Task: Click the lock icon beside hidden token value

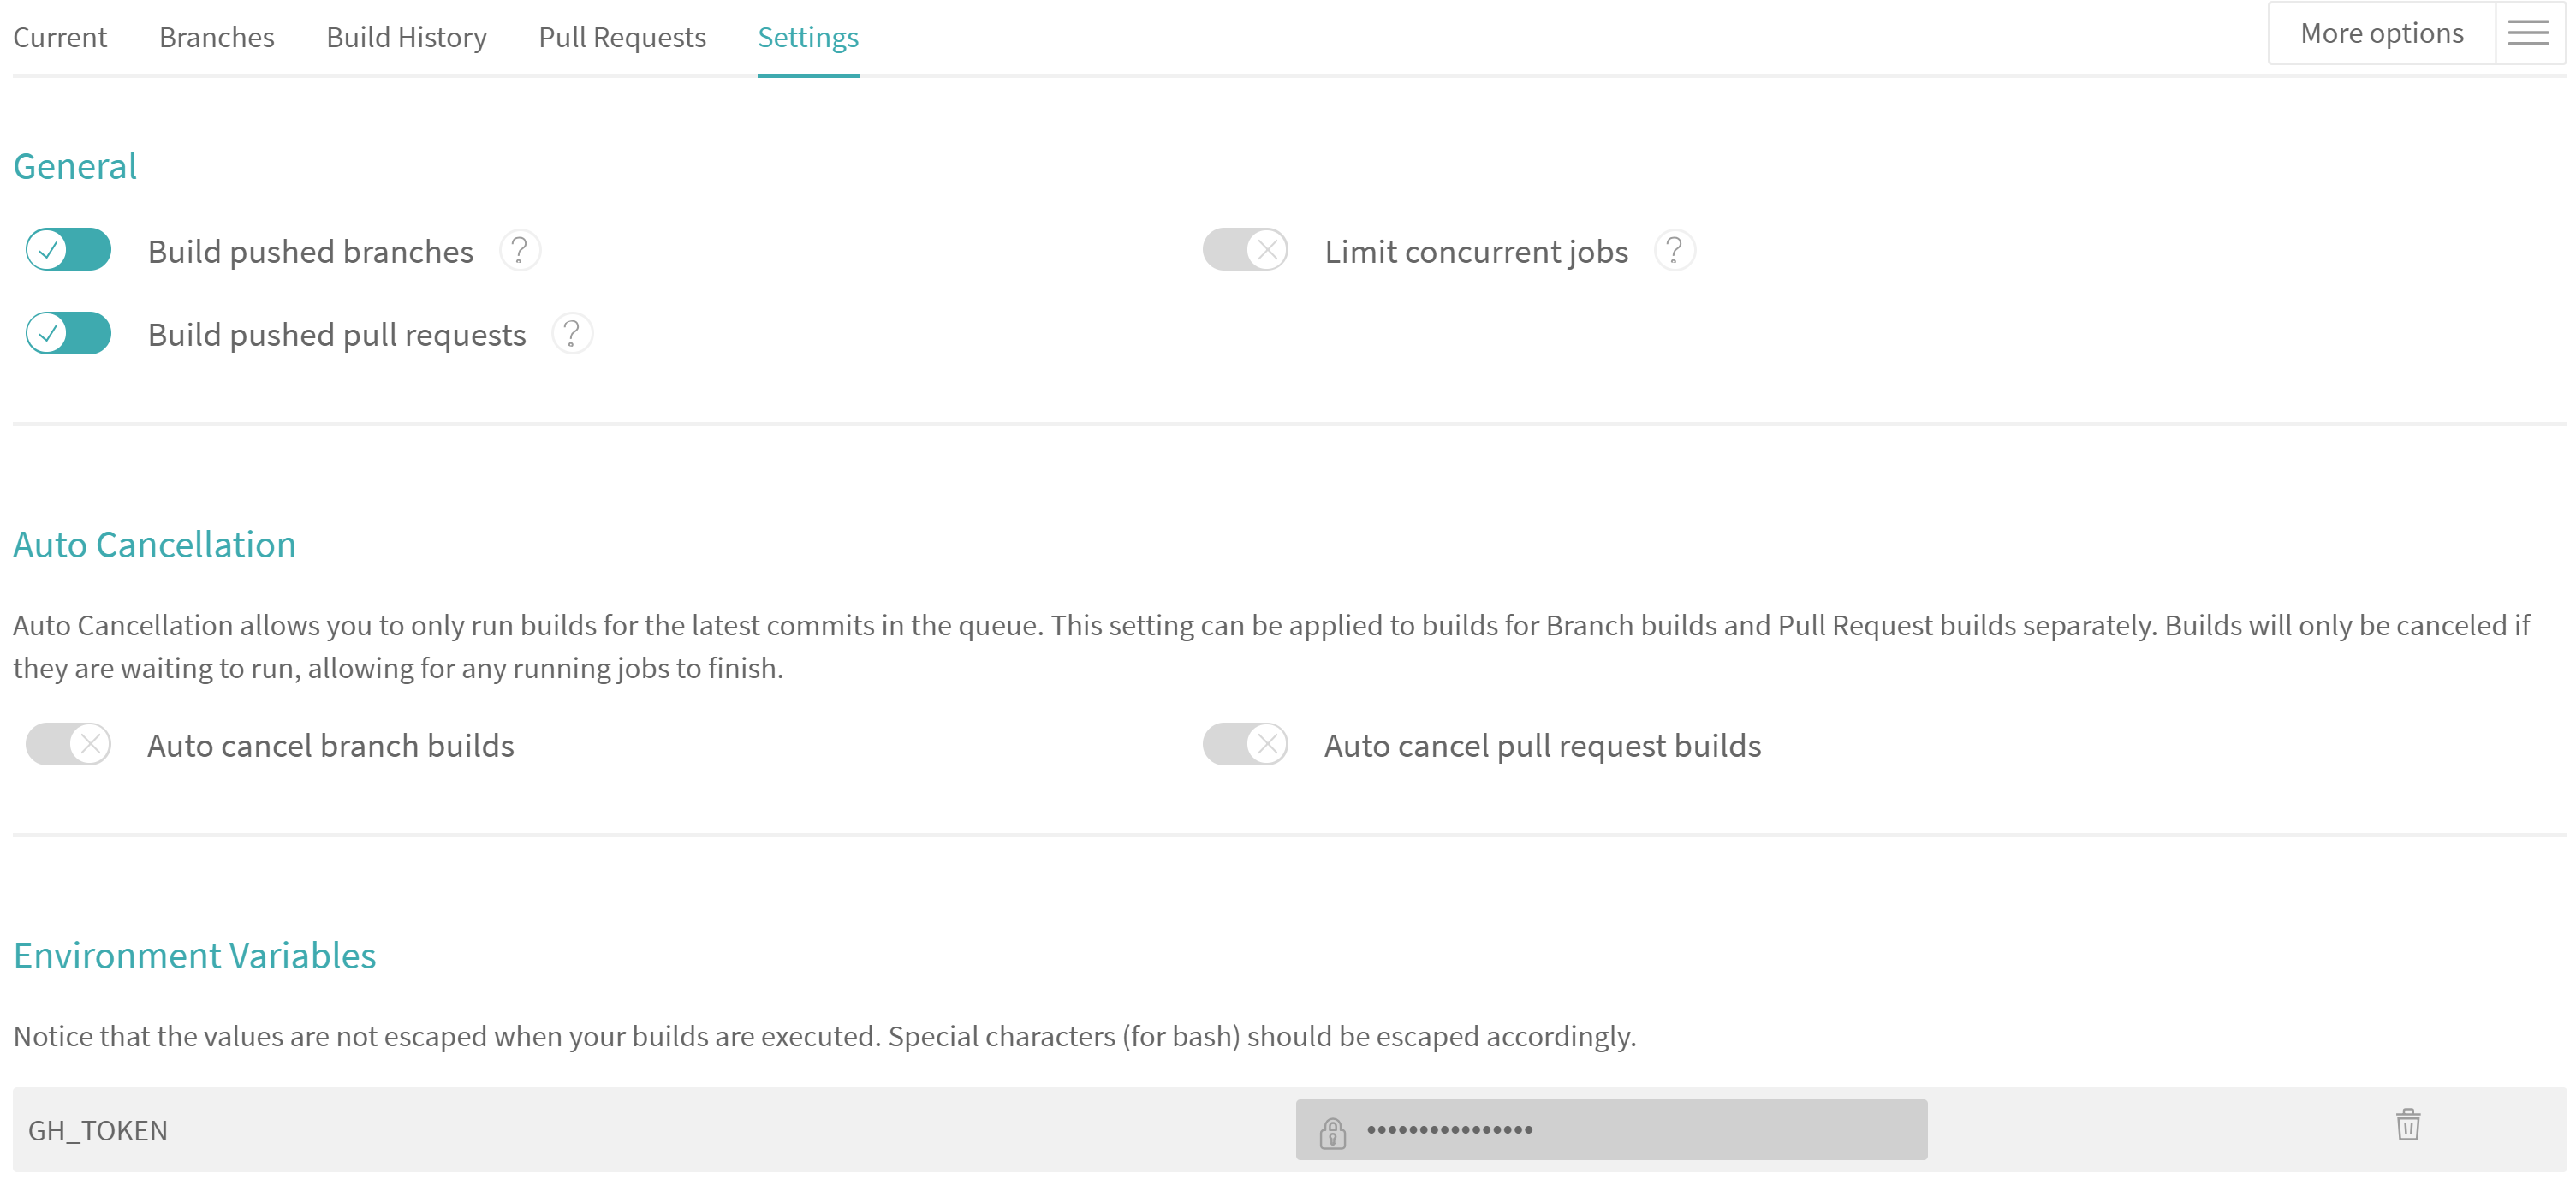Action: 1332,1132
